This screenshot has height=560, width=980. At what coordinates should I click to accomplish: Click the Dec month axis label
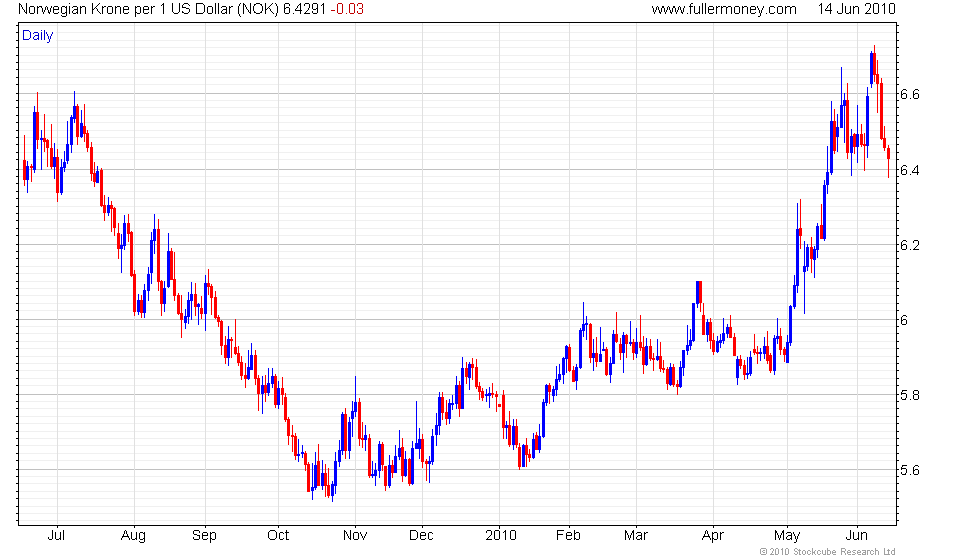click(422, 535)
